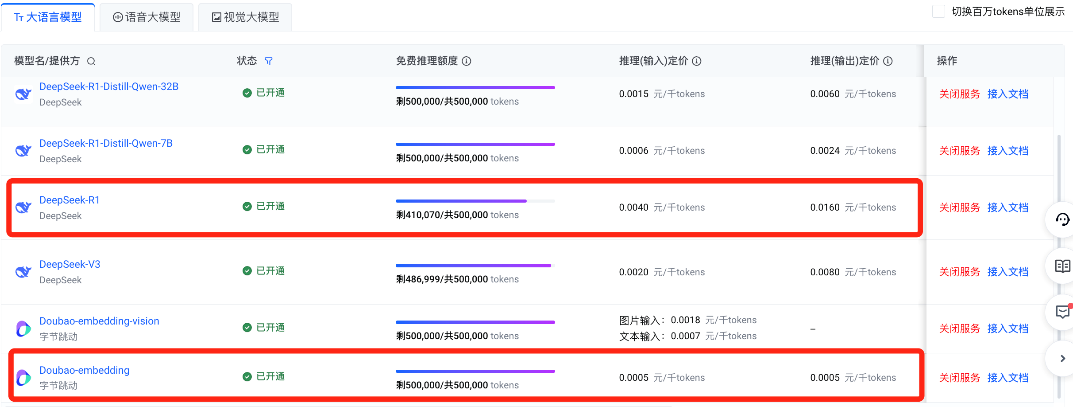Image resolution: width=1073 pixels, height=407 pixels.
Task: Open DeepSeek-R1-Distill-Qwen-7B model link
Action: point(106,143)
